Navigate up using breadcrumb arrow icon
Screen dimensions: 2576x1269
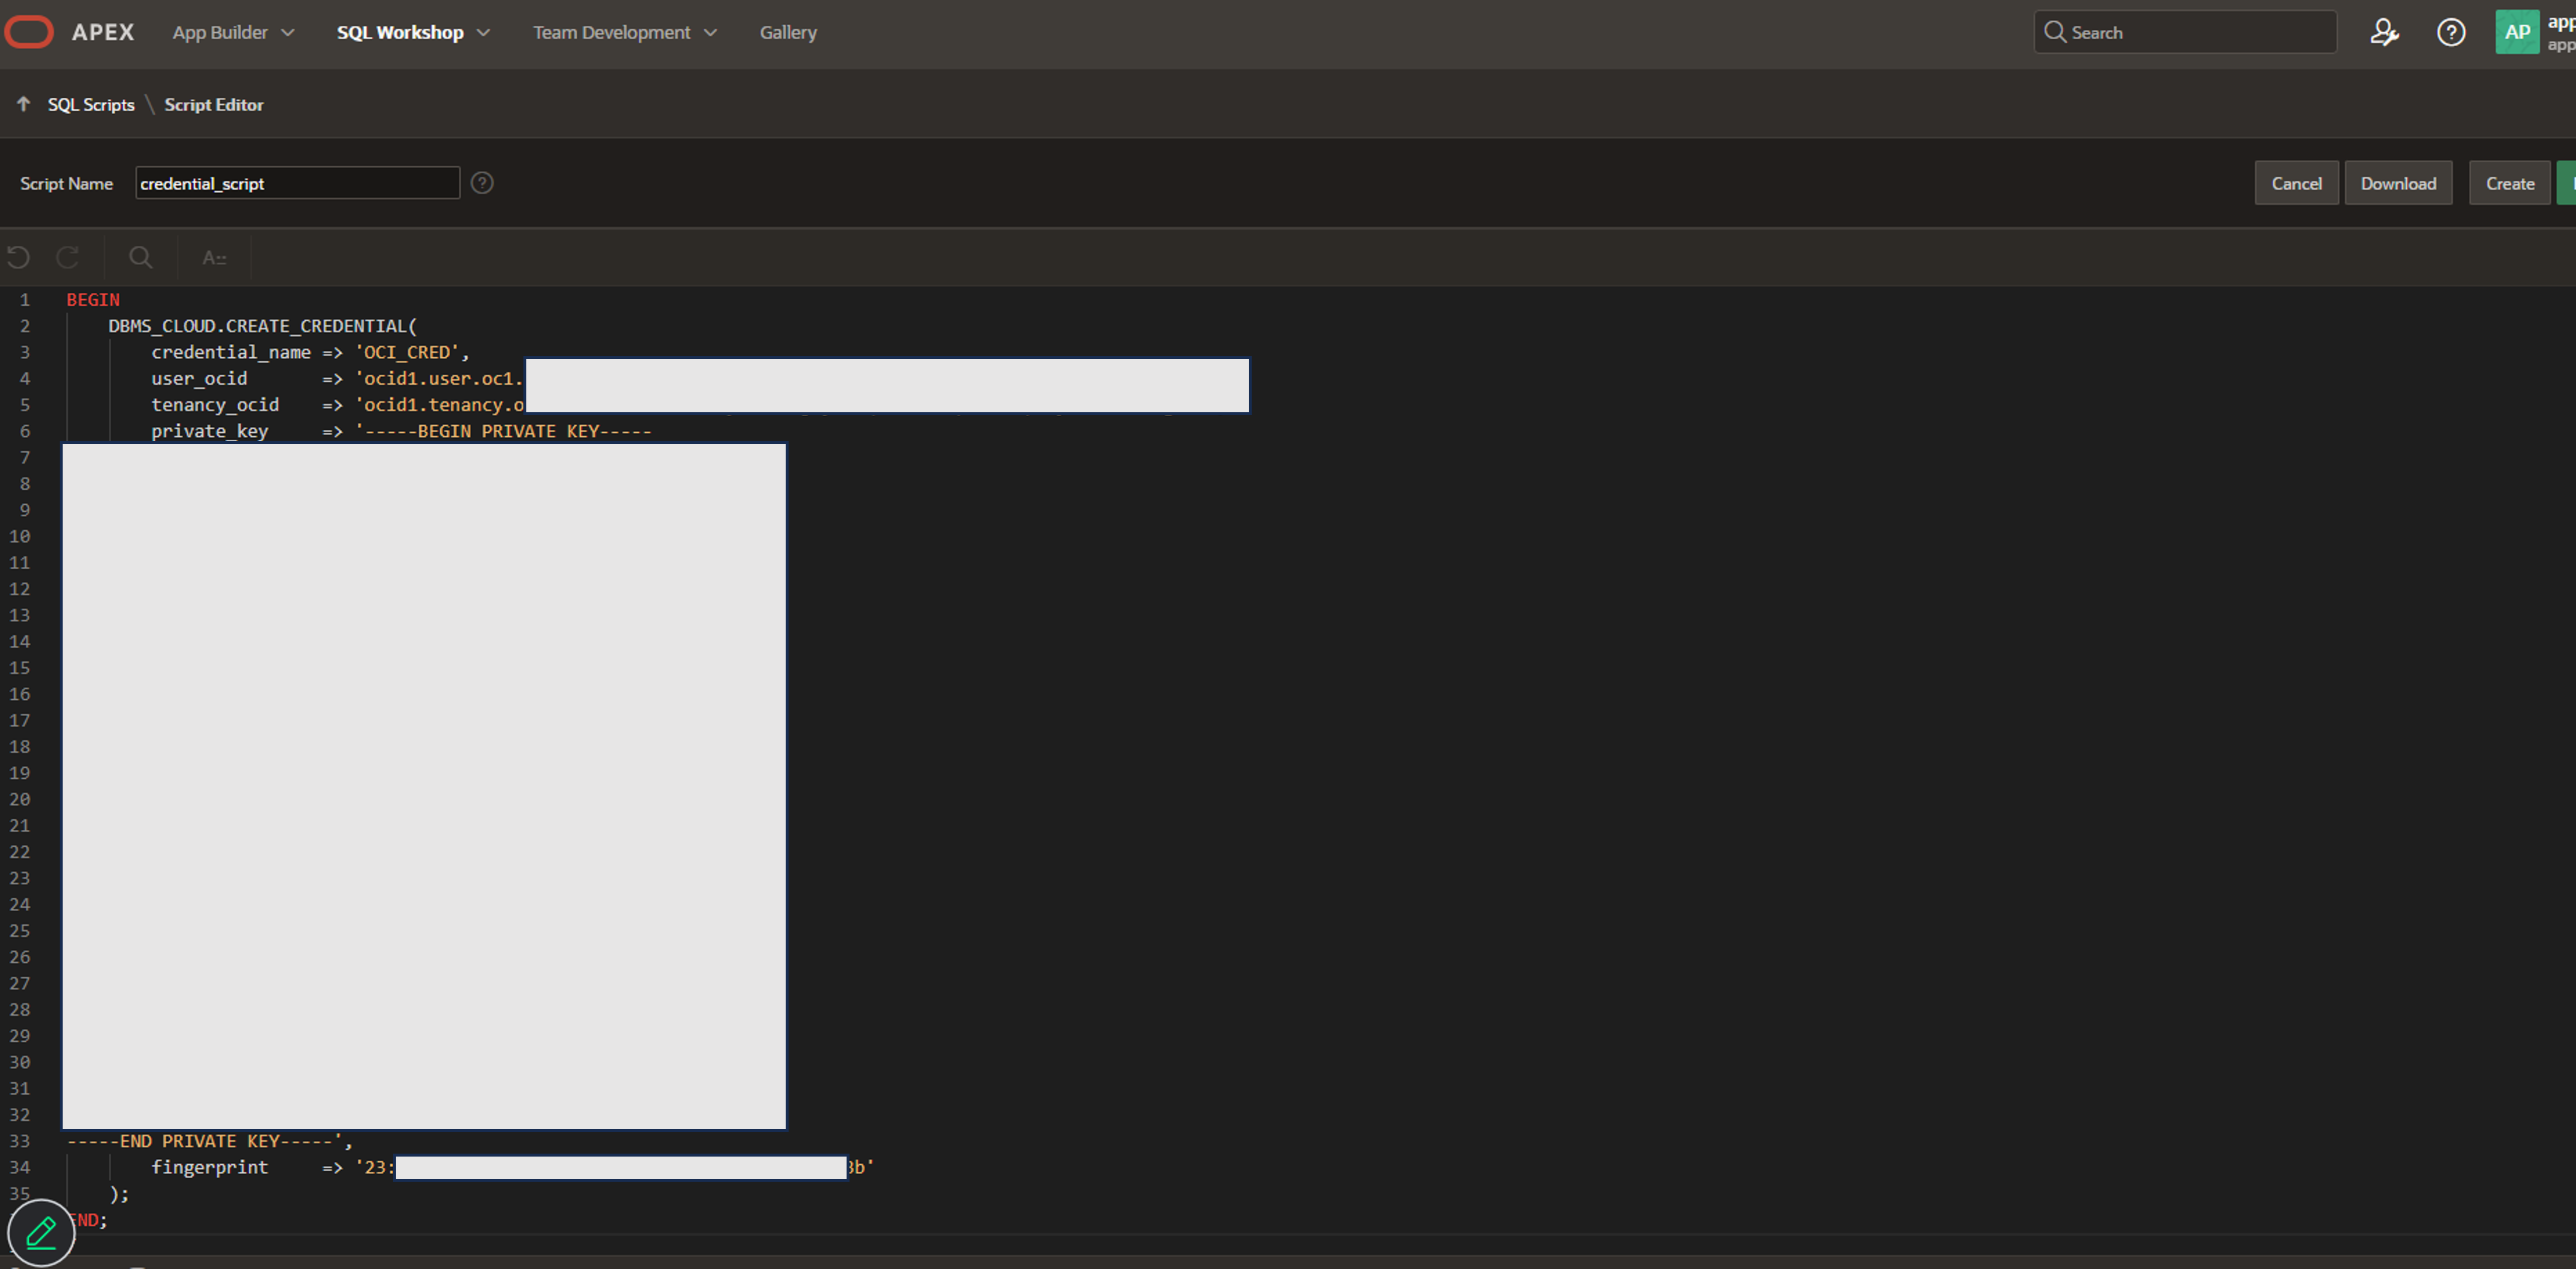(x=22, y=104)
